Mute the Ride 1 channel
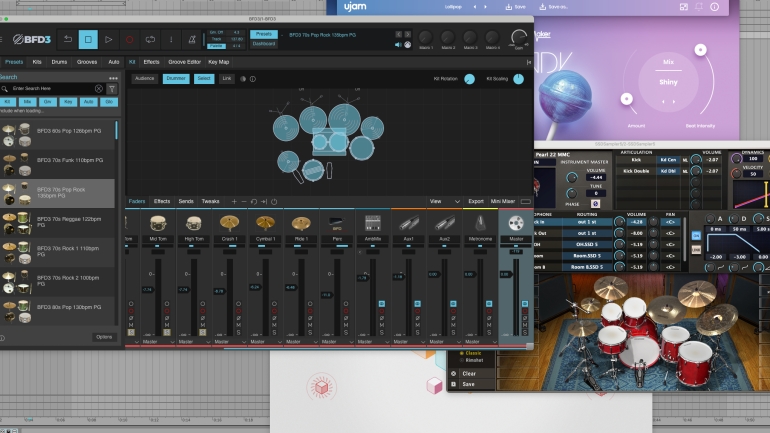The width and height of the screenshot is (770, 433). (310, 325)
